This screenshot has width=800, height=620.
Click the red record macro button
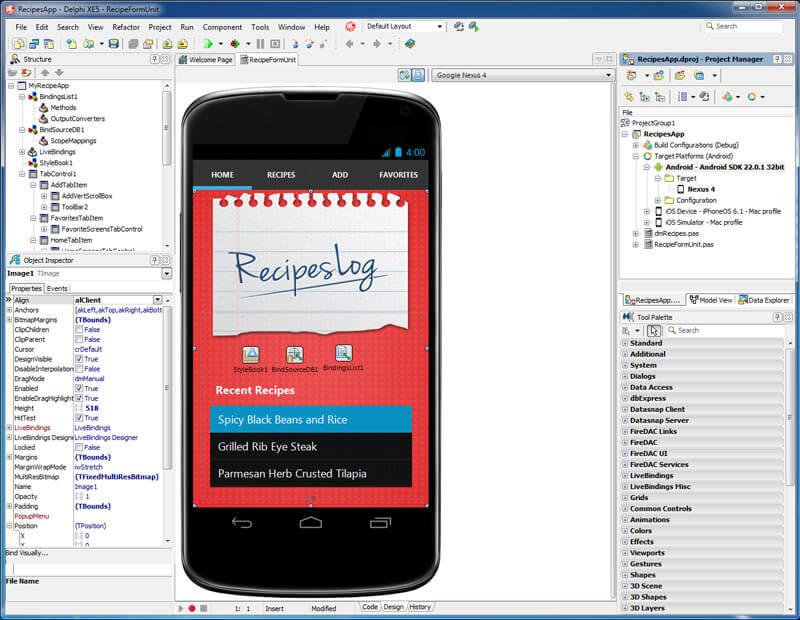click(x=192, y=608)
